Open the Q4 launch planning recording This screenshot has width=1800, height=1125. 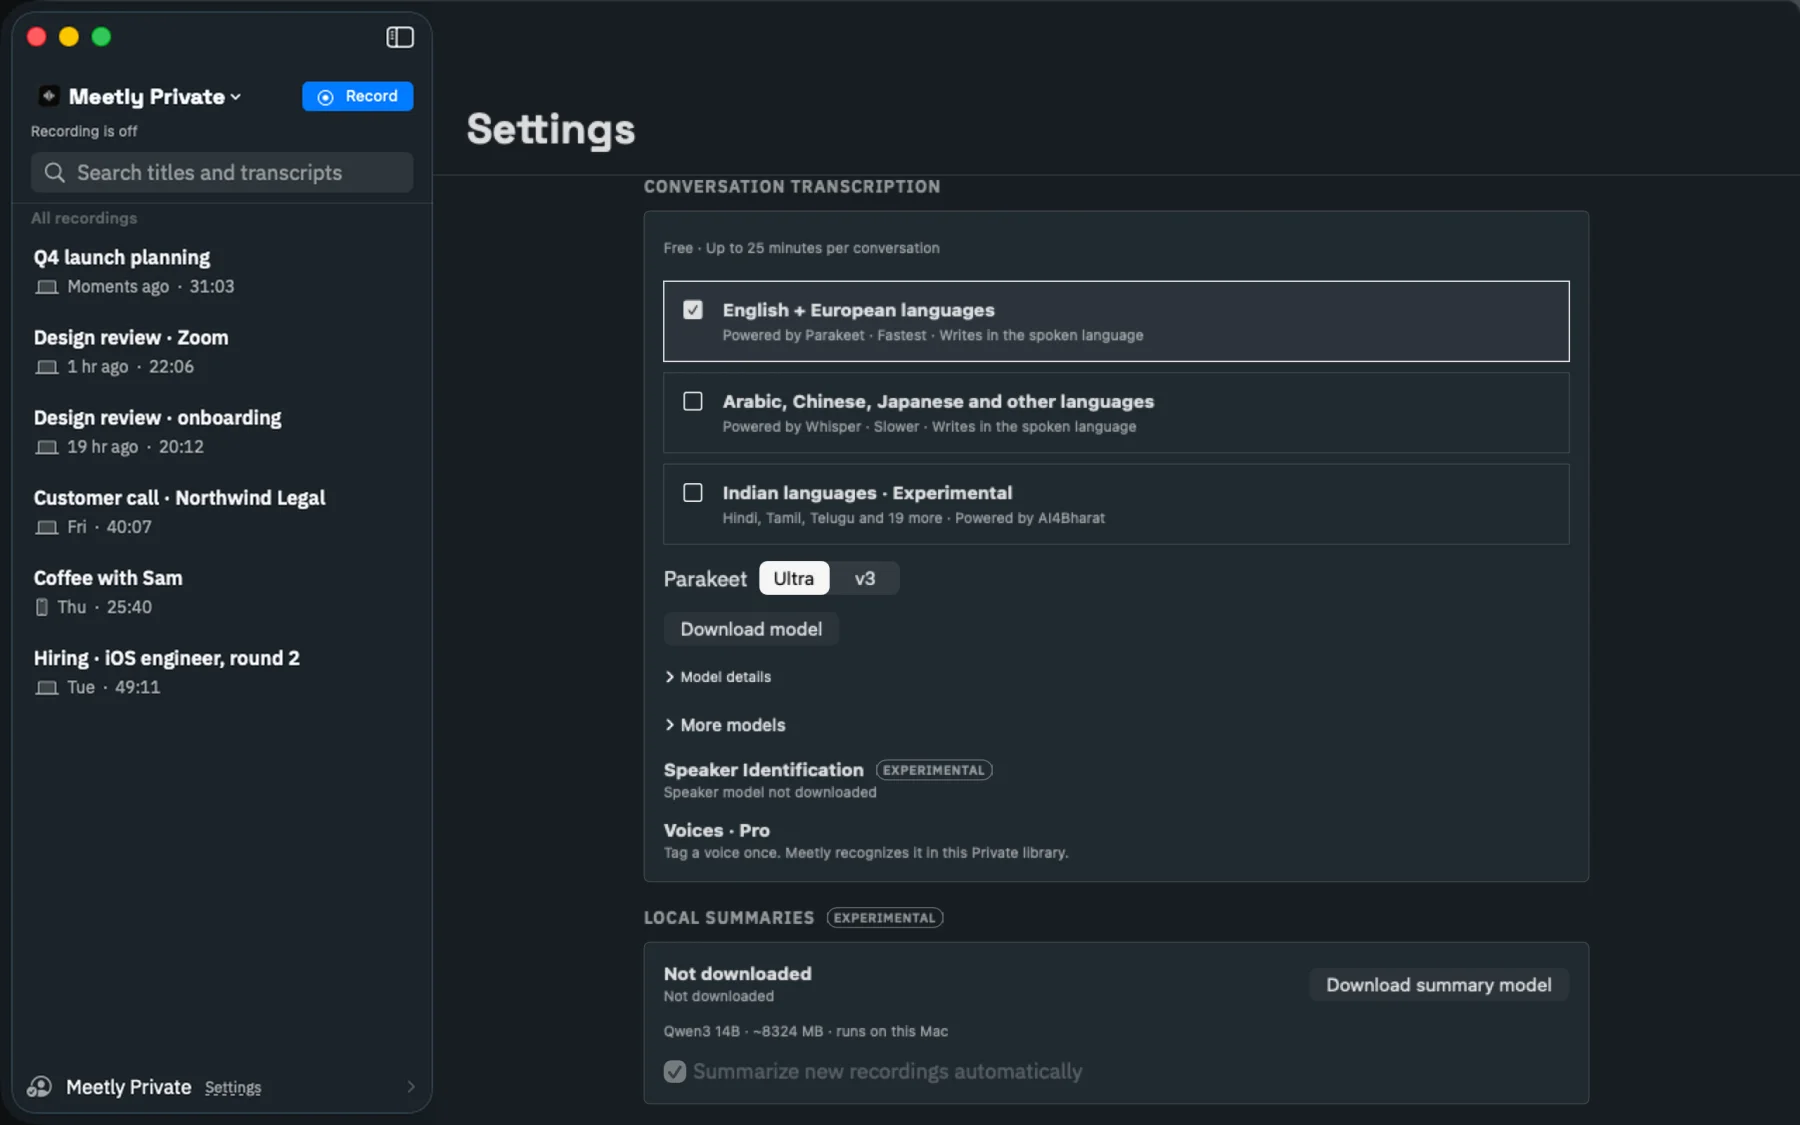click(222, 271)
